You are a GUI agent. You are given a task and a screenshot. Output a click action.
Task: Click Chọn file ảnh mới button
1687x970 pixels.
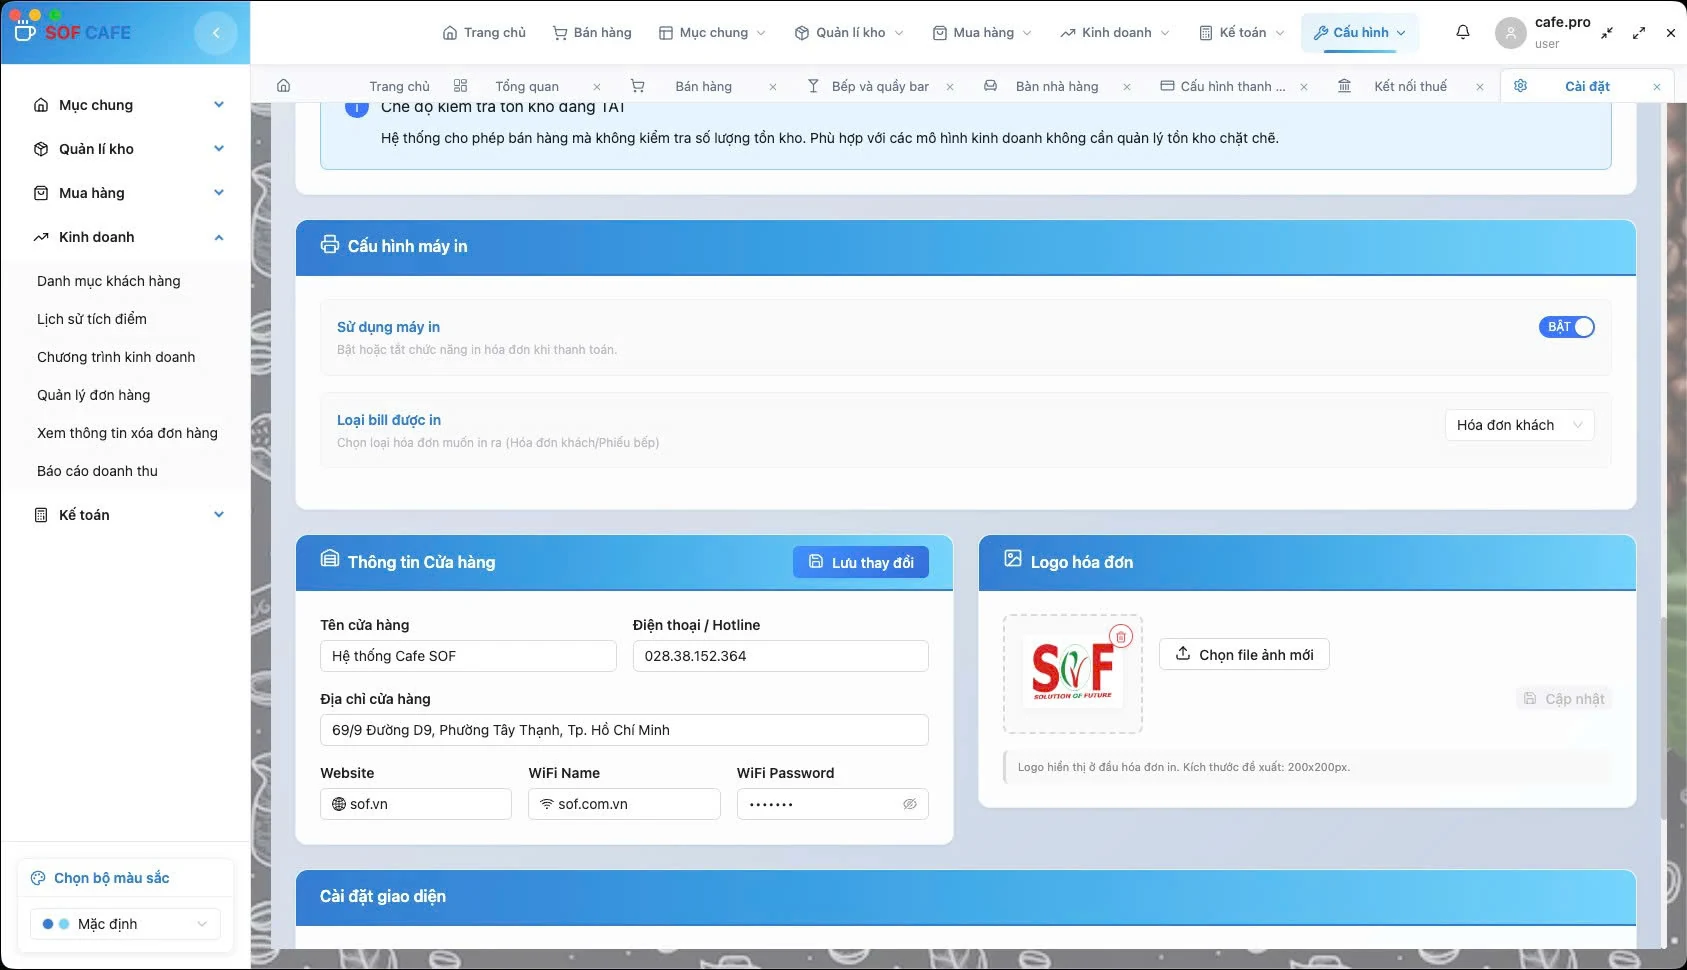(1244, 654)
